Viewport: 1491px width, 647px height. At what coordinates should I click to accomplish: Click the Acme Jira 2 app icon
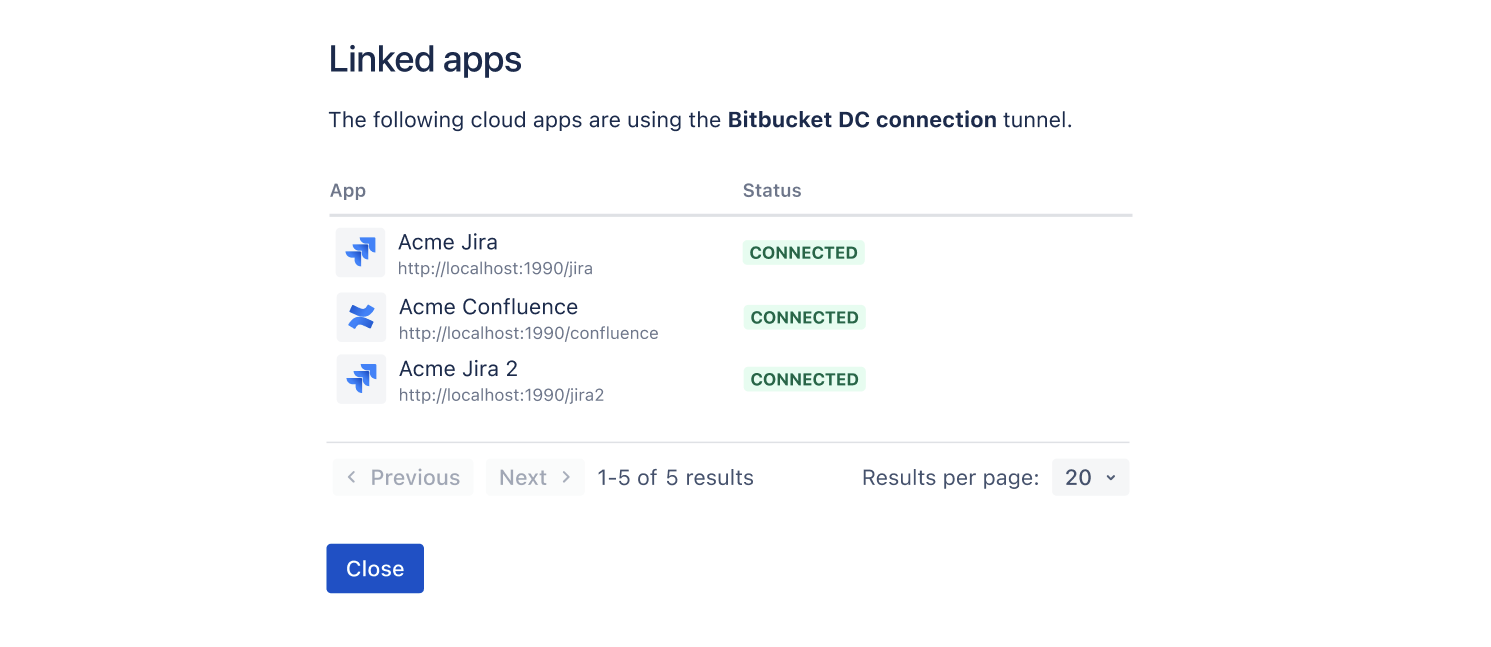[361, 379]
